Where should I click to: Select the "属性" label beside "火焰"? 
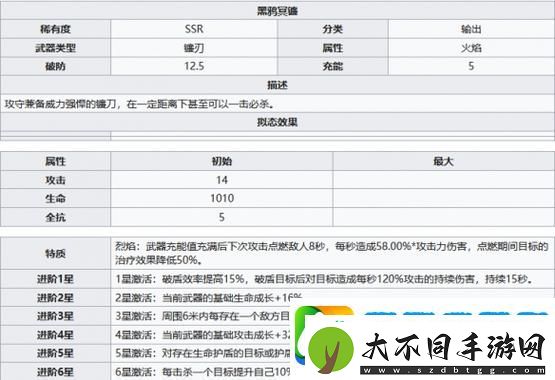pyautogui.click(x=332, y=48)
